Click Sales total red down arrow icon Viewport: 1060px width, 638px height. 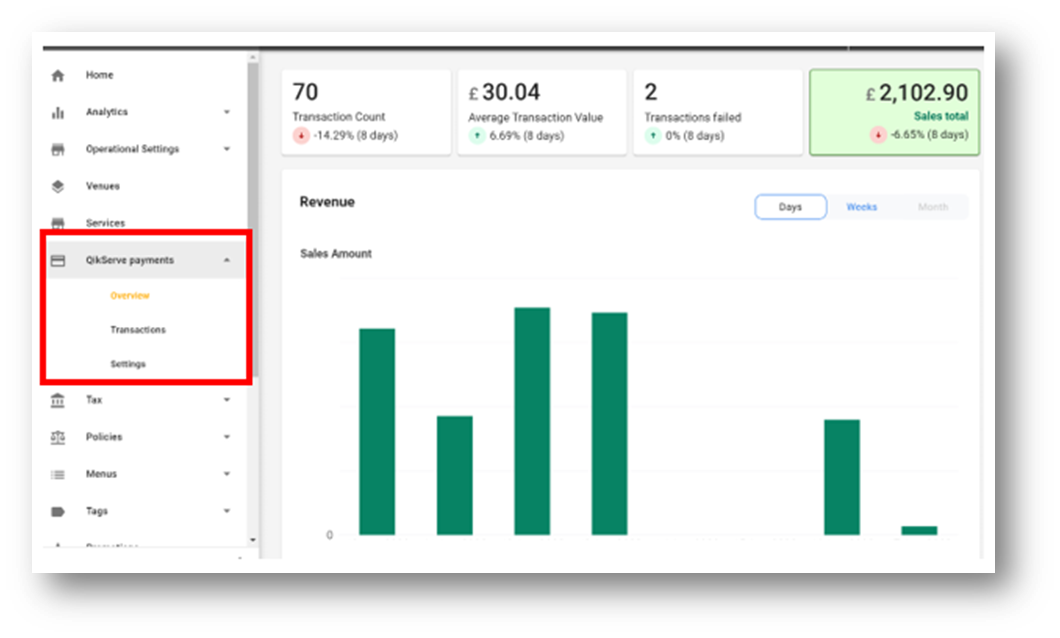(877, 134)
